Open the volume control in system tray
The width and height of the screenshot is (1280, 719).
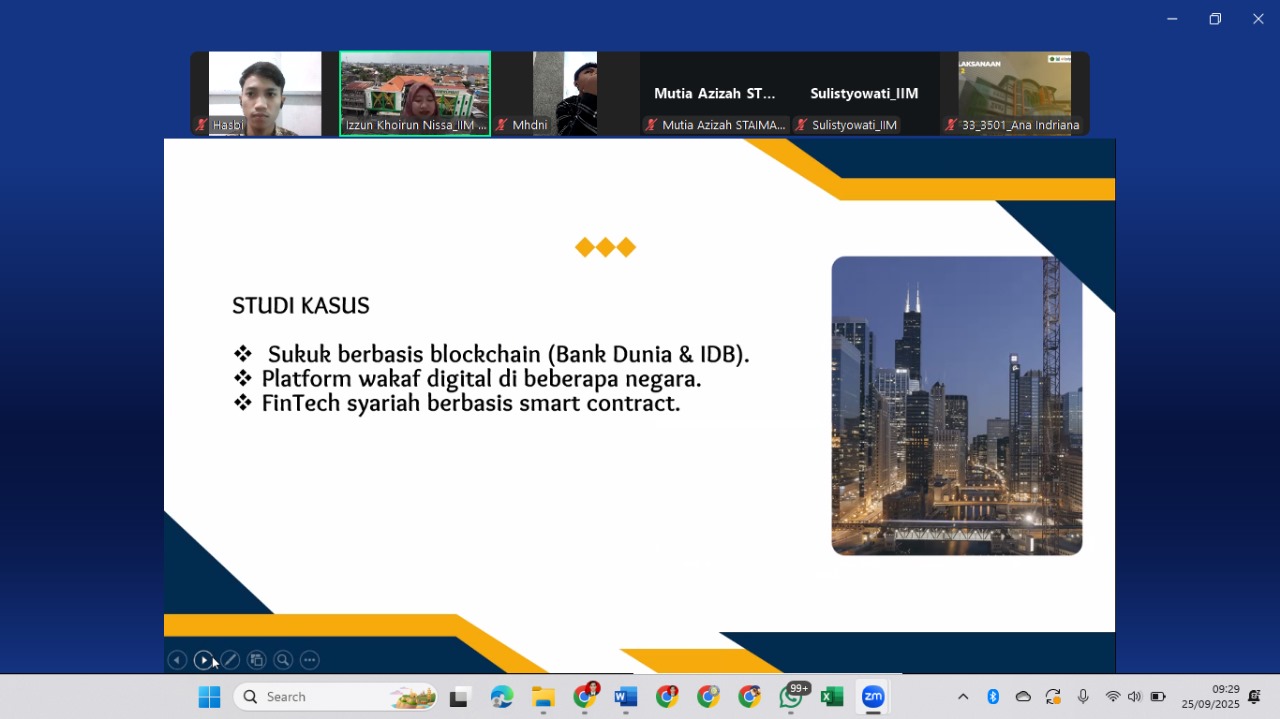tap(1134, 697)
